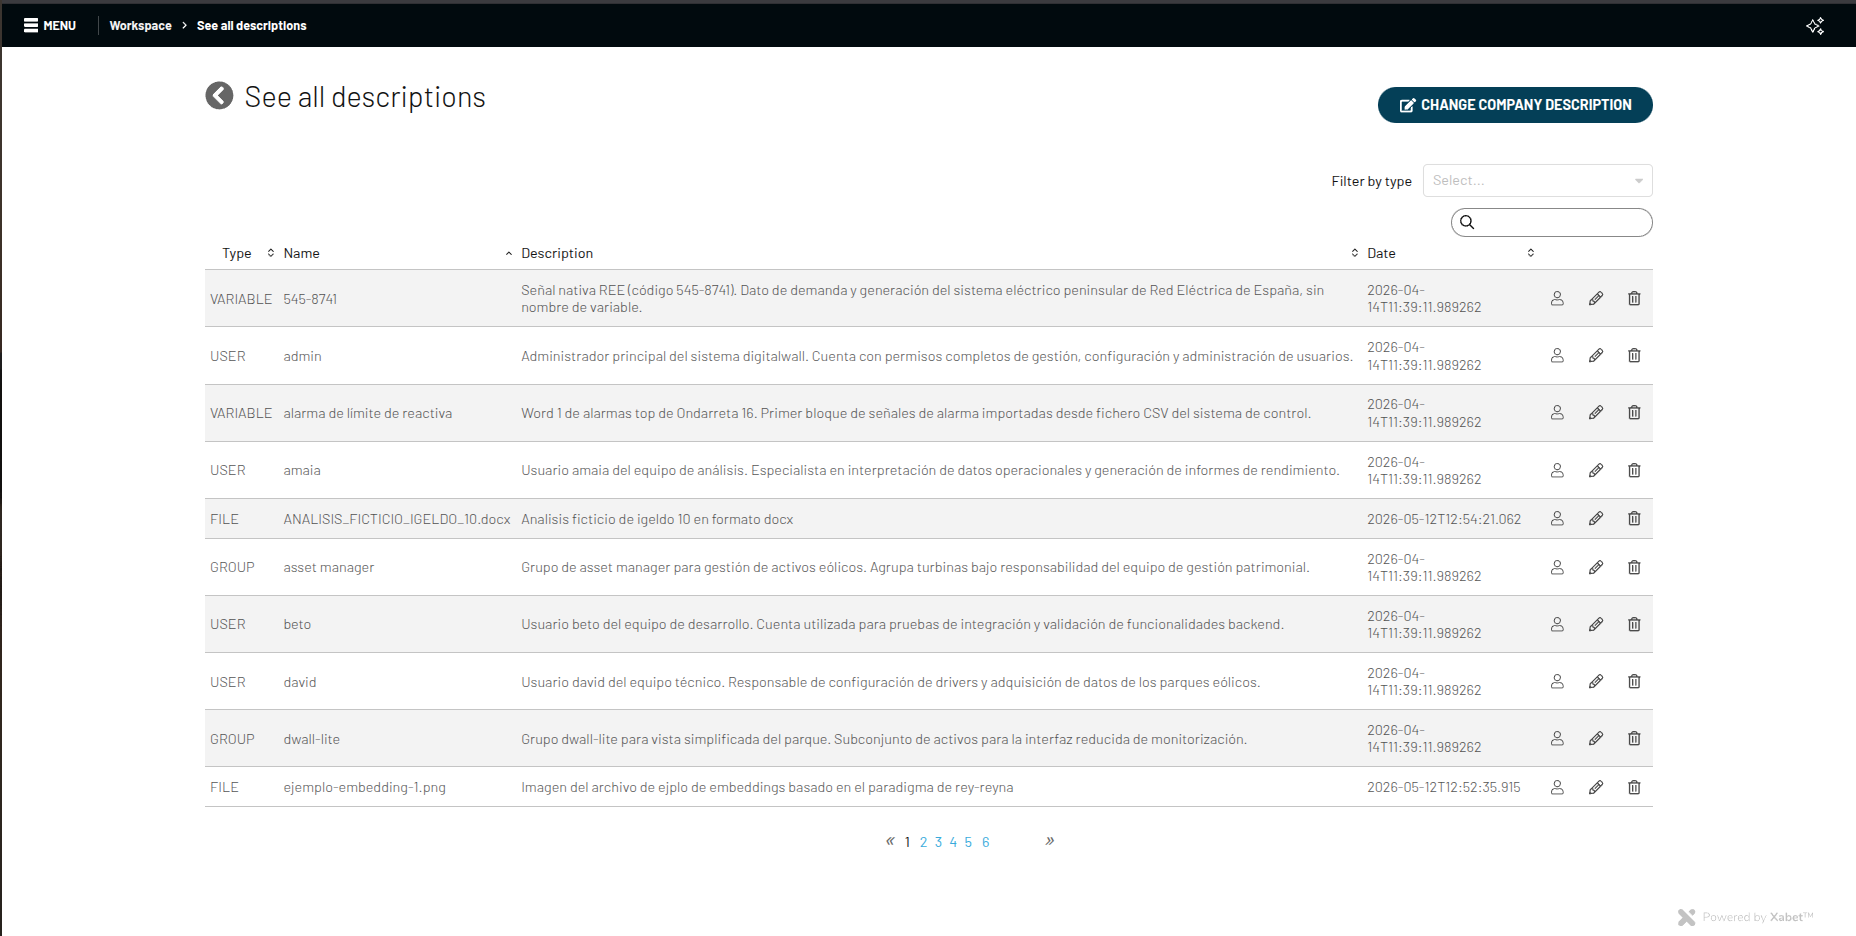
Task: Select the date '2026-05-12T12:54:21.062'
Action: pos(1444,519)
